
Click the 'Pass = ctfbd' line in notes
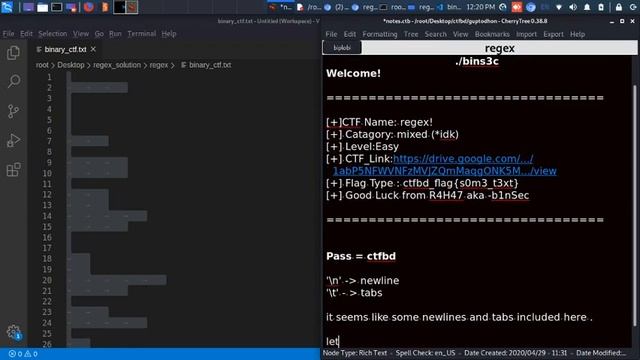click(361, 256)
